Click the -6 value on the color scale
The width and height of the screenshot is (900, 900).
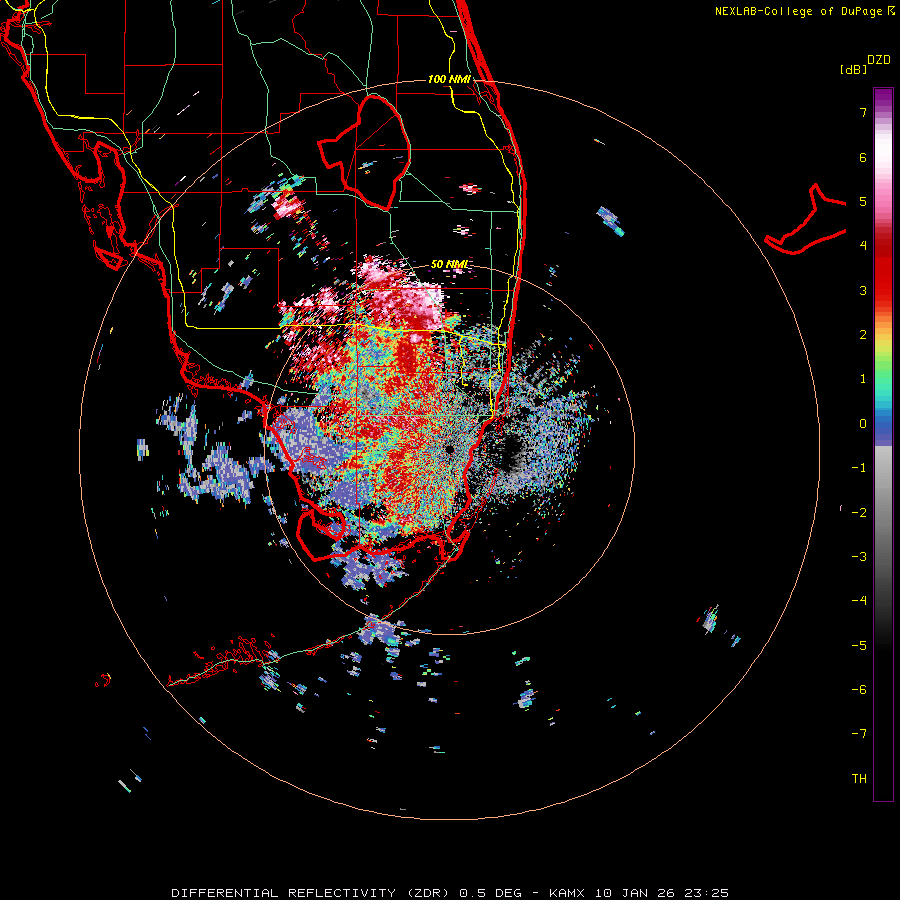click(x=859, y=690)
